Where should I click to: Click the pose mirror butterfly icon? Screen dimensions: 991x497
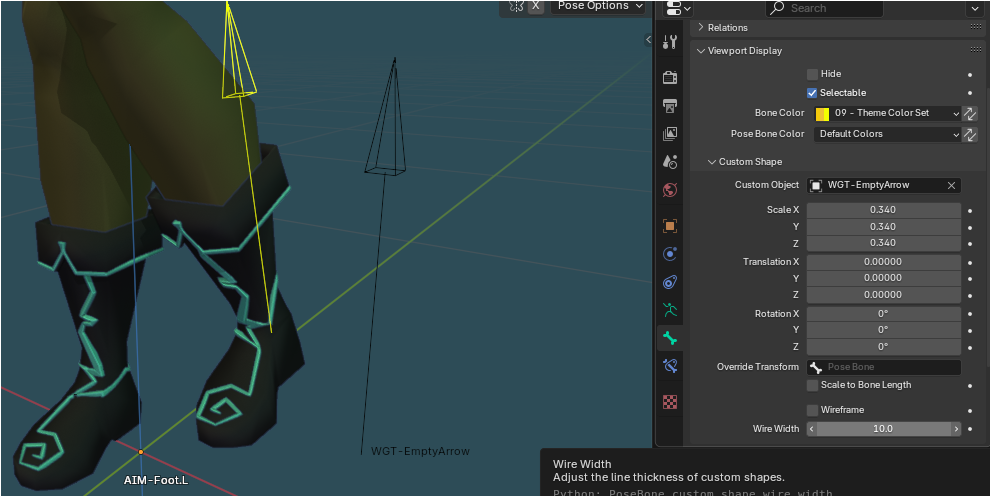pyautogui.click(x=516, y=6)
